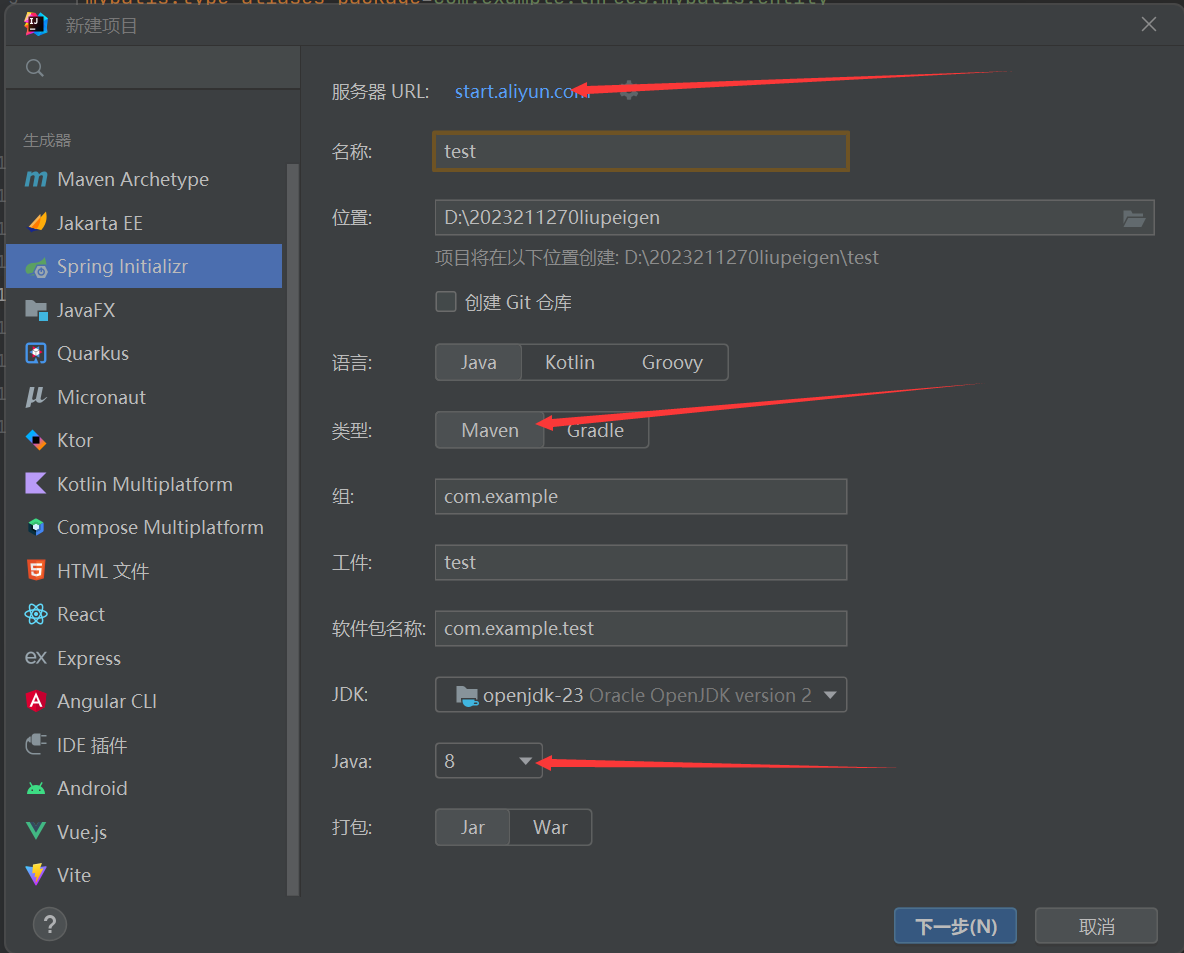1184x953 pixels.
Task: Choose Maven as the build type
Action: [490, 430]
